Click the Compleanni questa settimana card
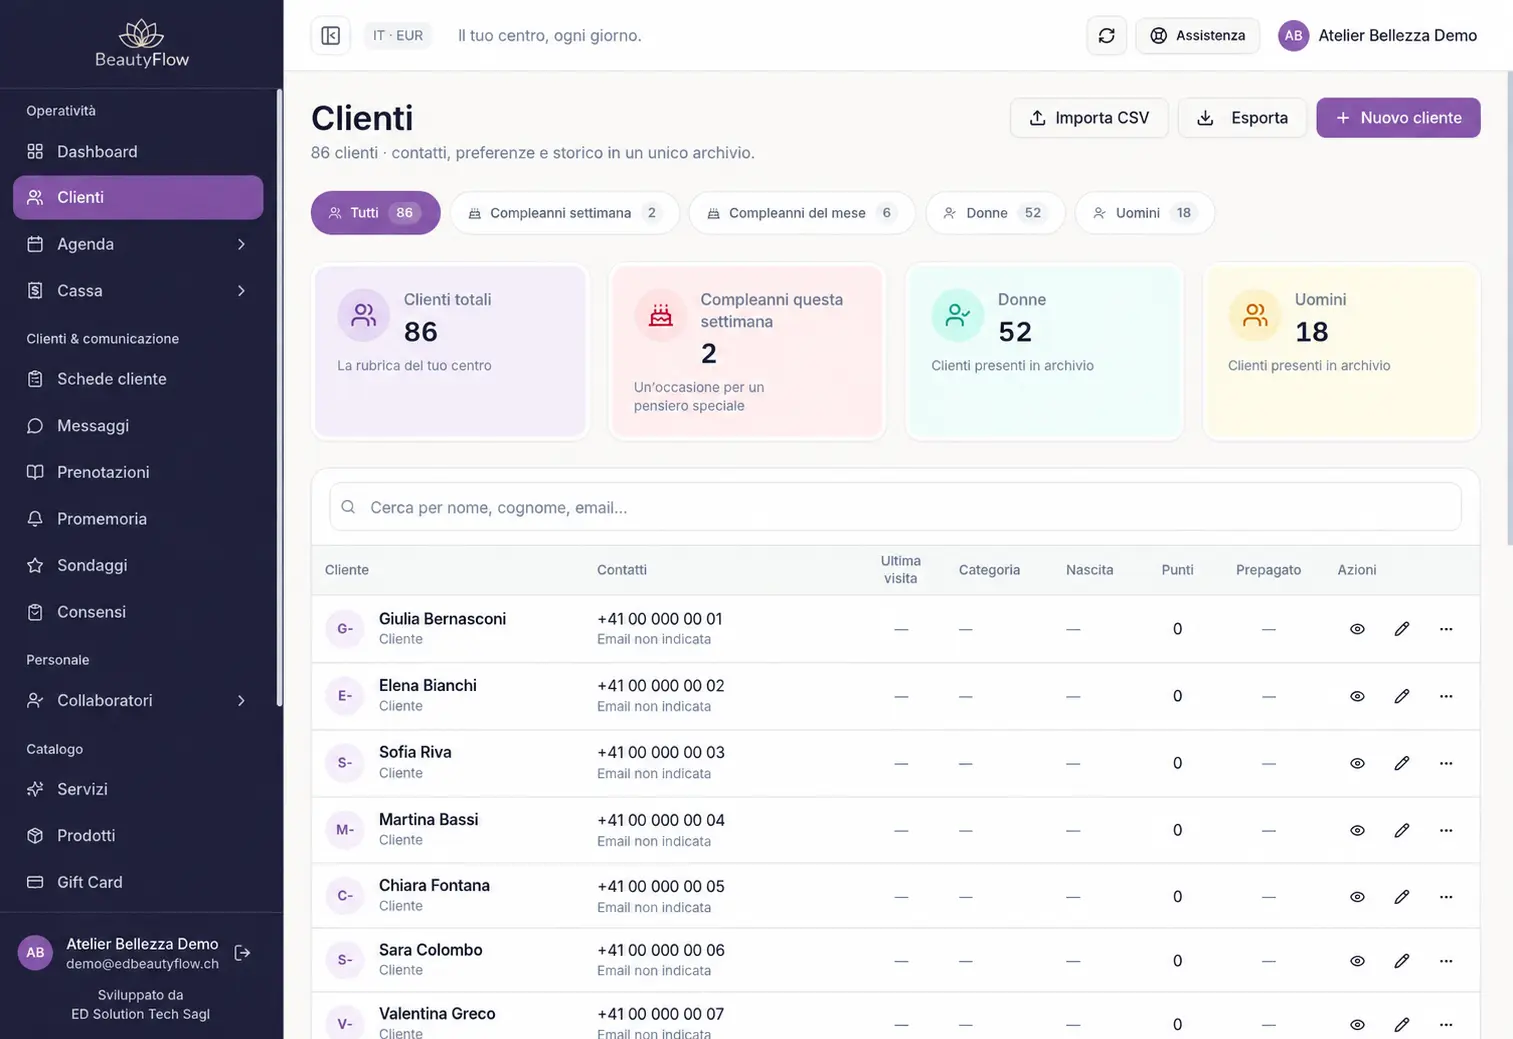1513x1039 pixels. [747, 351]
